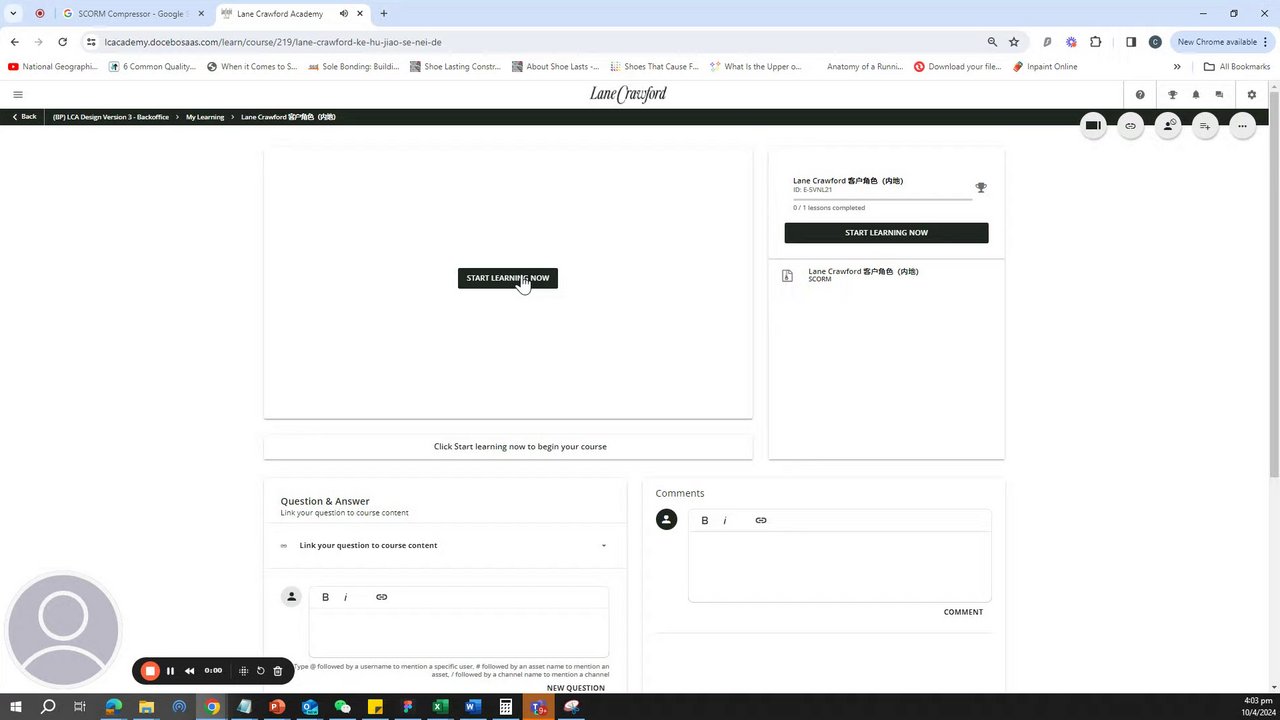Open the SCORM lesson row in course outline
This screenshot has height=720, width=1280.
click(x=886, y=275)
